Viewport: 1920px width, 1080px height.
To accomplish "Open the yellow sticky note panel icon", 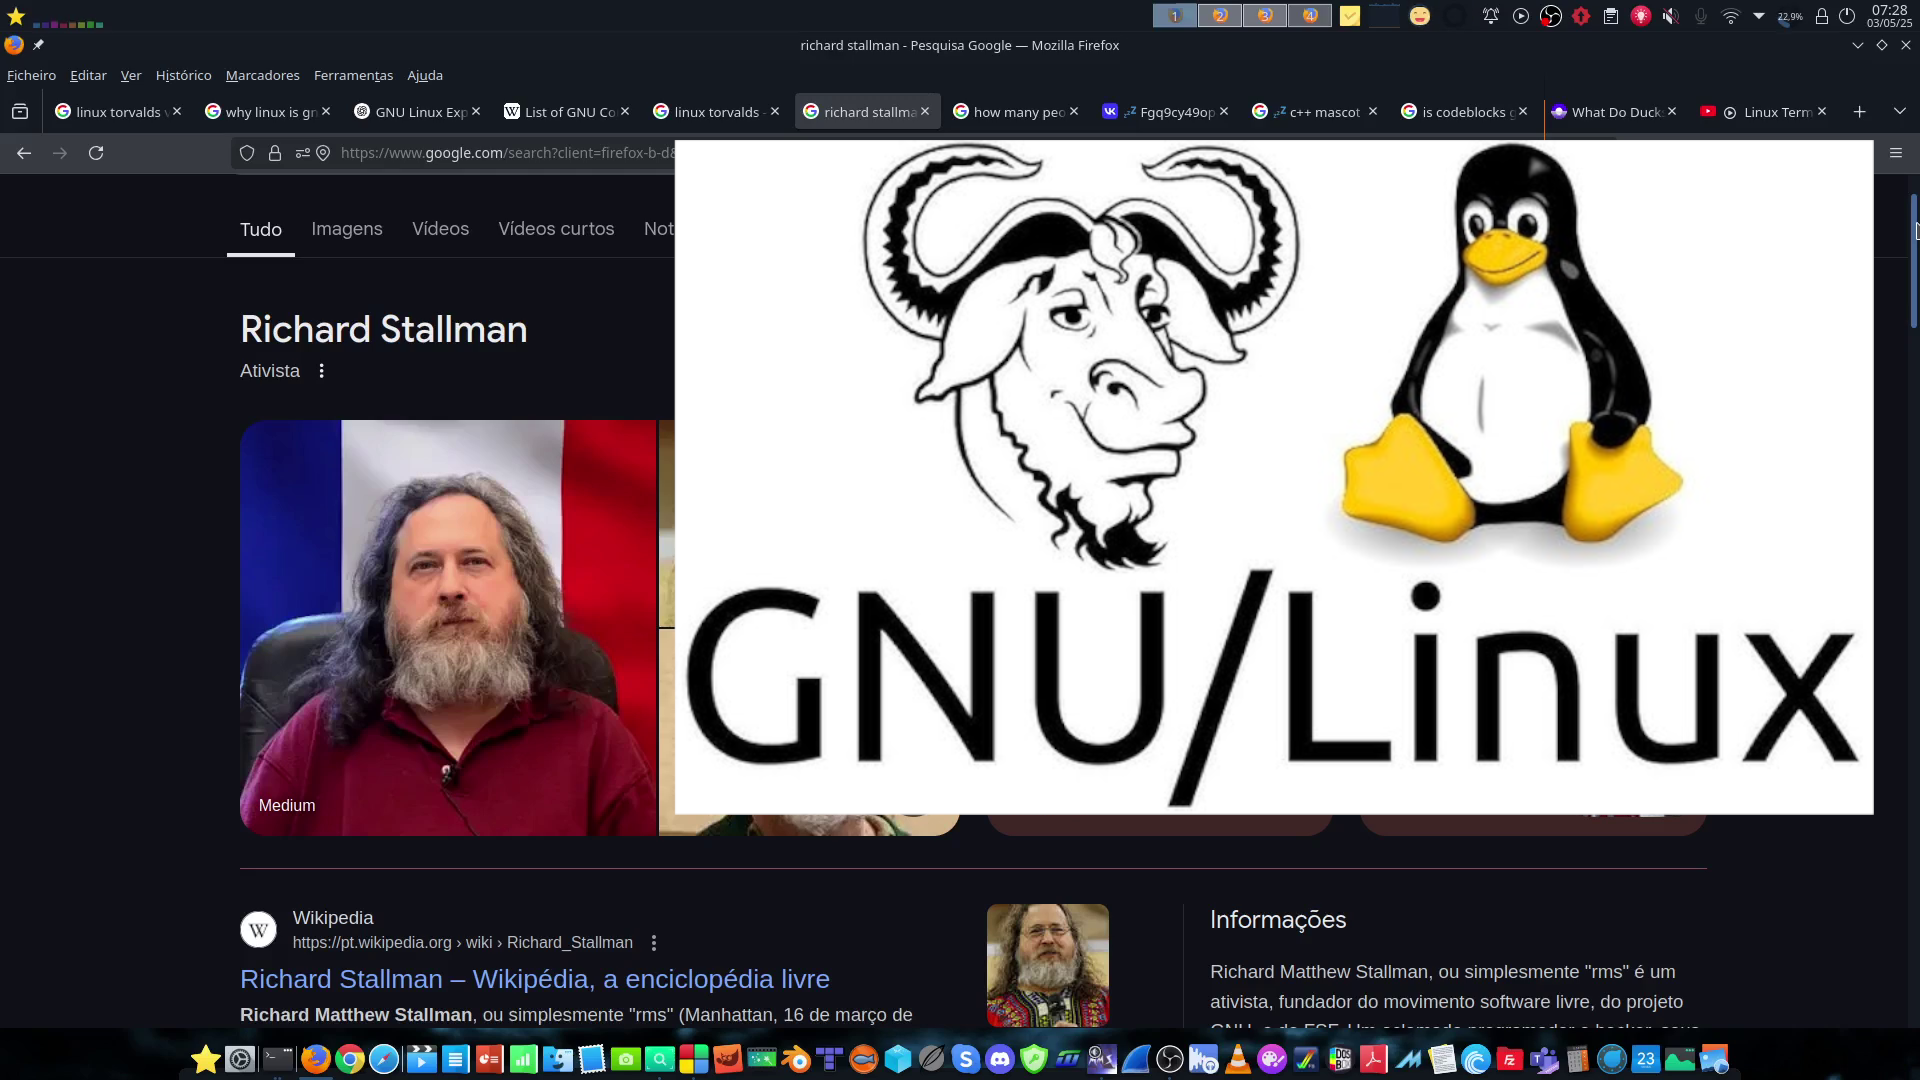I will click(x=1350, y=16).
